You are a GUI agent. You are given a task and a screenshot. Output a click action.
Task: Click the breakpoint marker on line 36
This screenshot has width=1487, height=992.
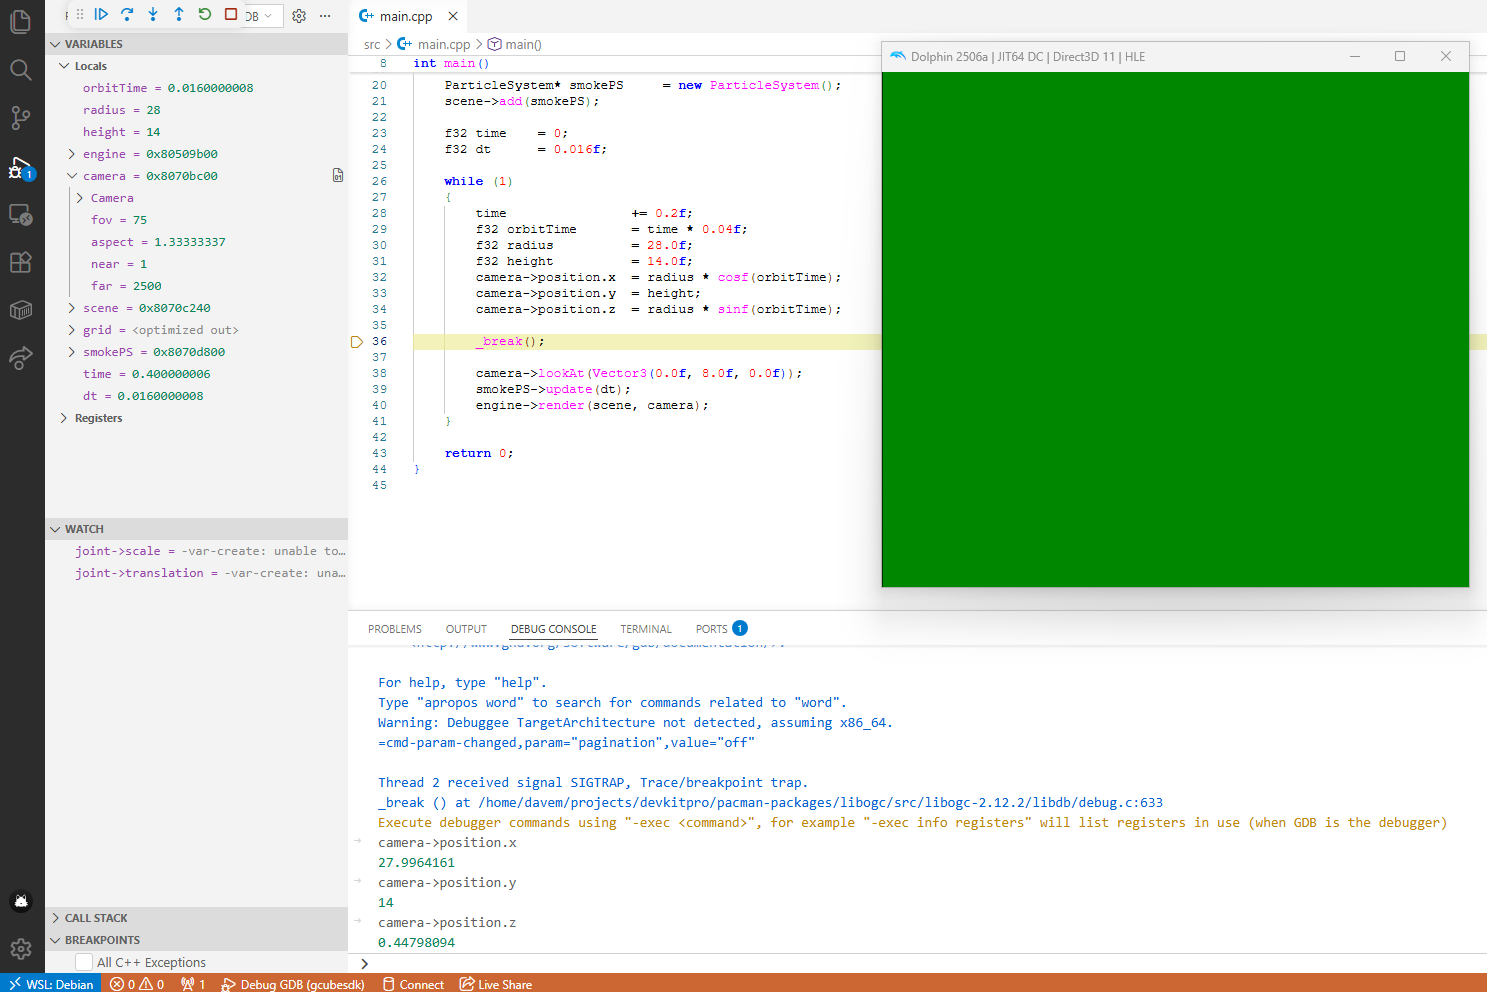tap(357, 342)
